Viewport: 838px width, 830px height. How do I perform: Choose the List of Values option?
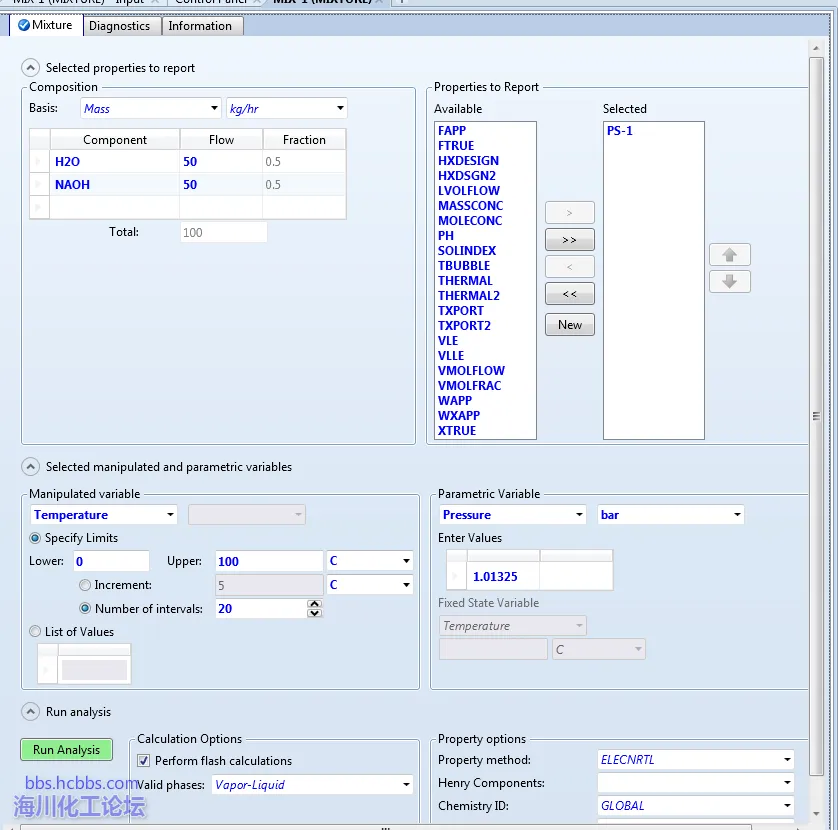tap(36, 632)
